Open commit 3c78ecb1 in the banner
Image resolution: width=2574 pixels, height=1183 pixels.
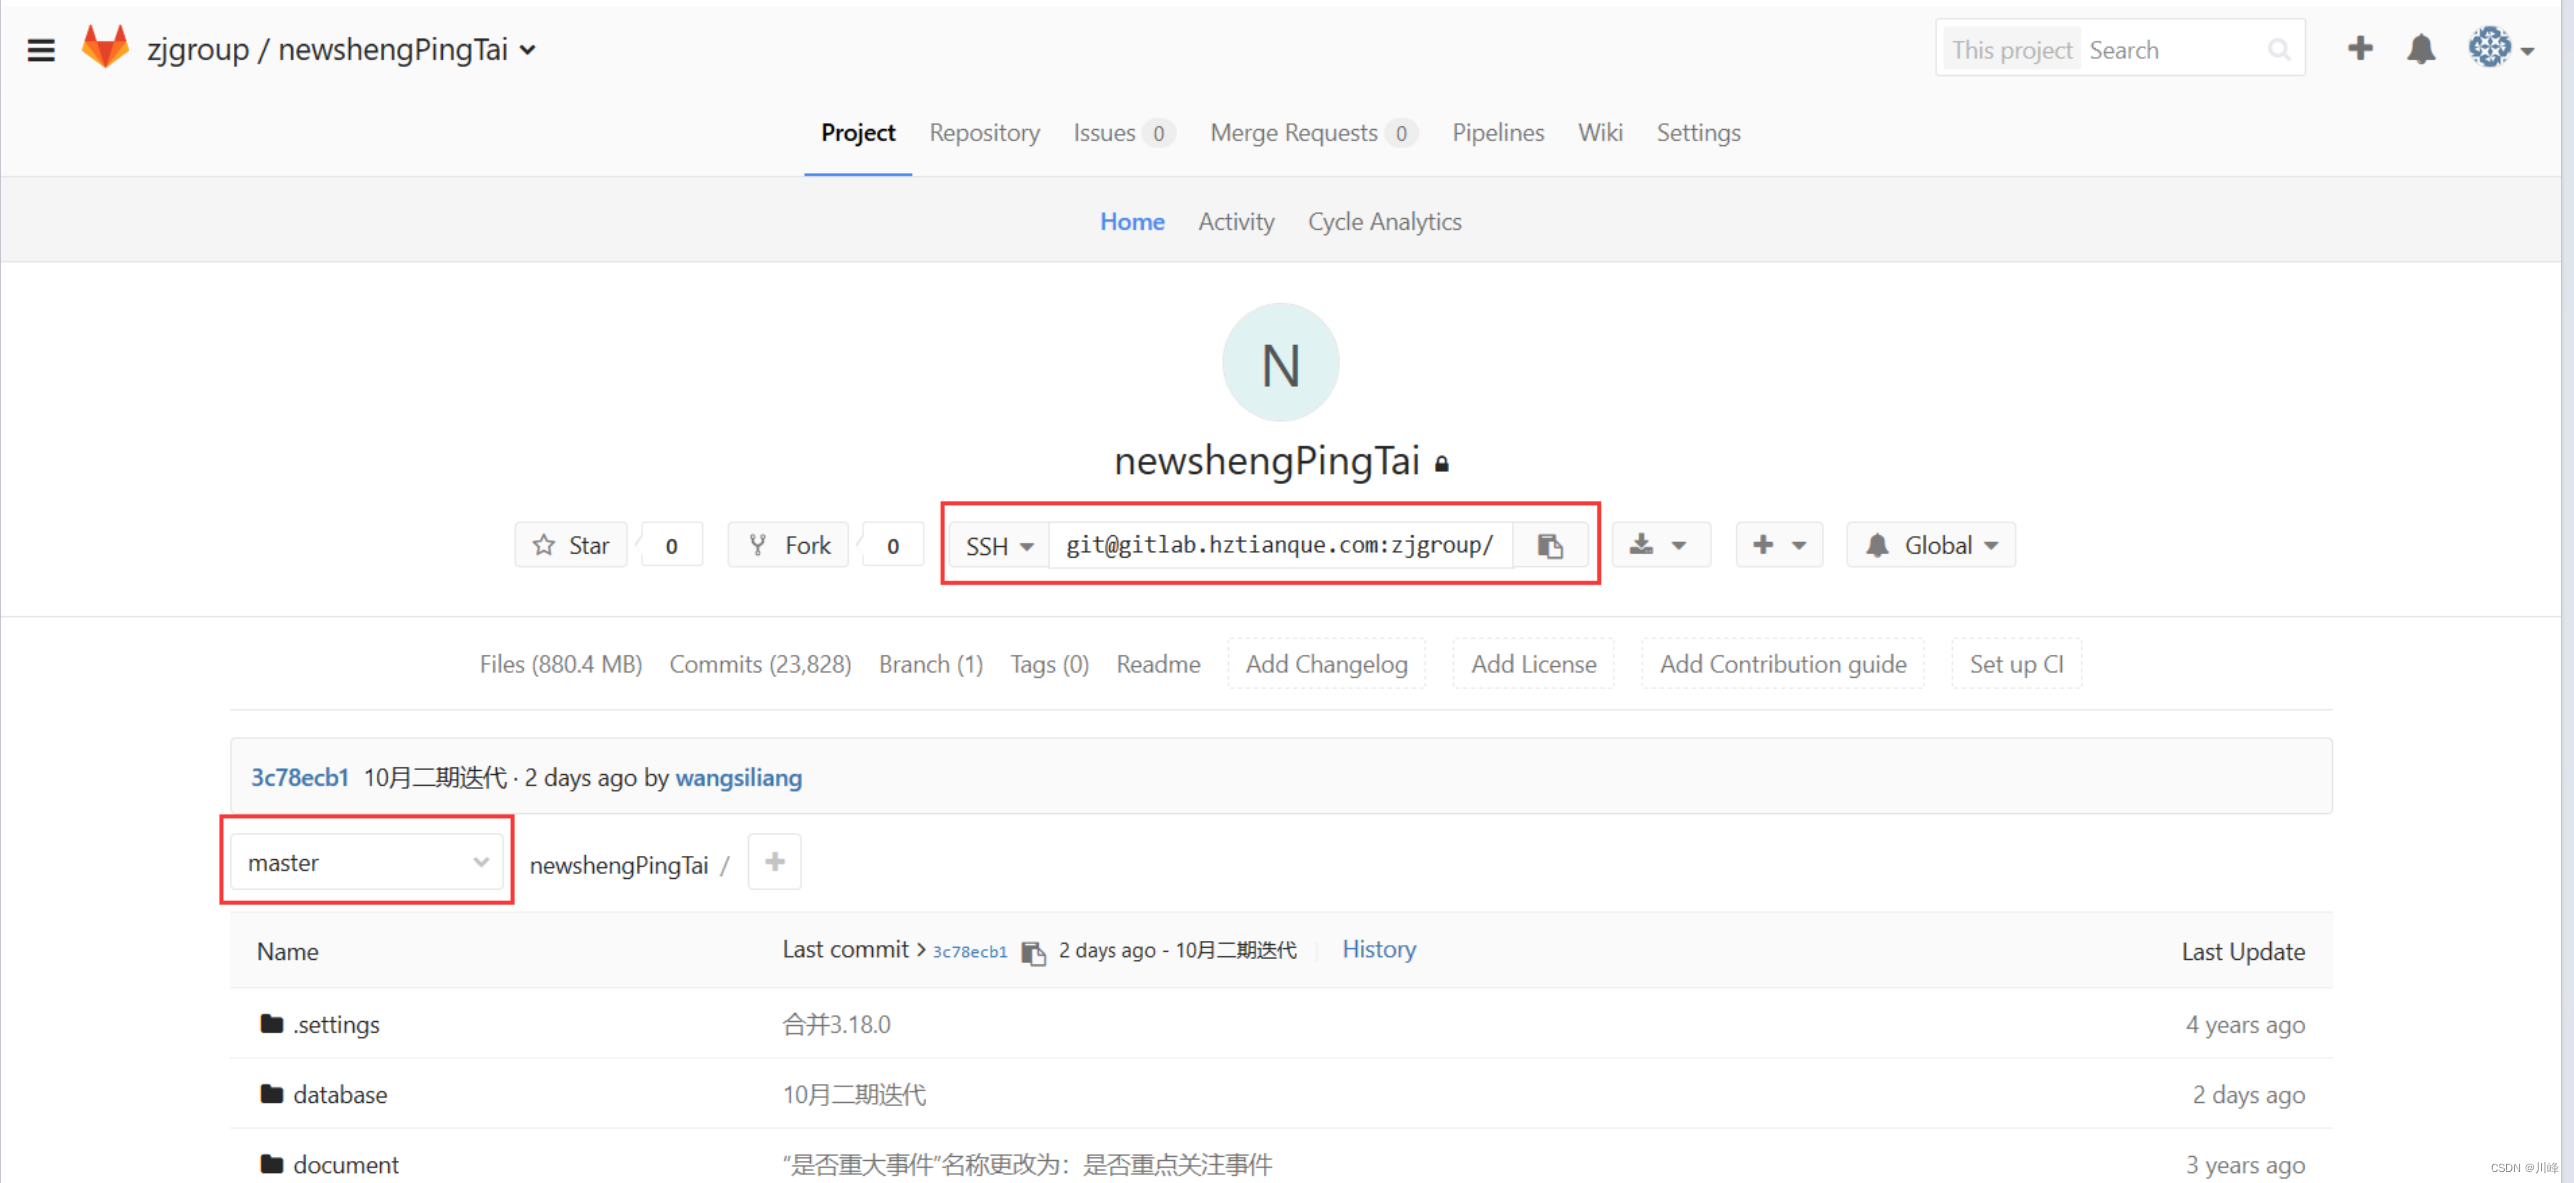click(299, 777)
